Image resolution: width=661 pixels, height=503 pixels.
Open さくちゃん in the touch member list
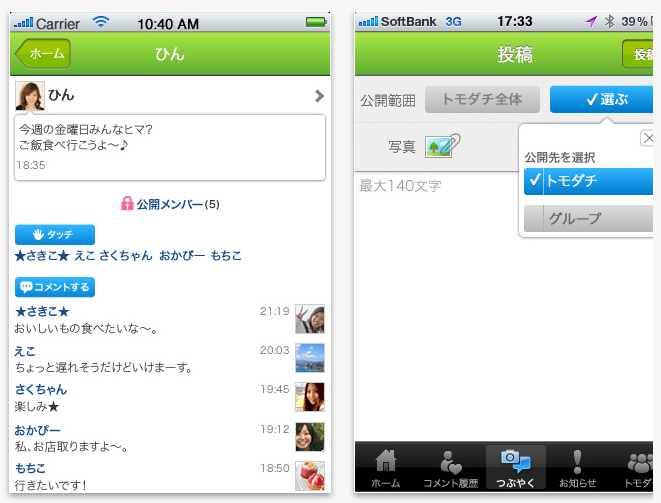(126, 256)
